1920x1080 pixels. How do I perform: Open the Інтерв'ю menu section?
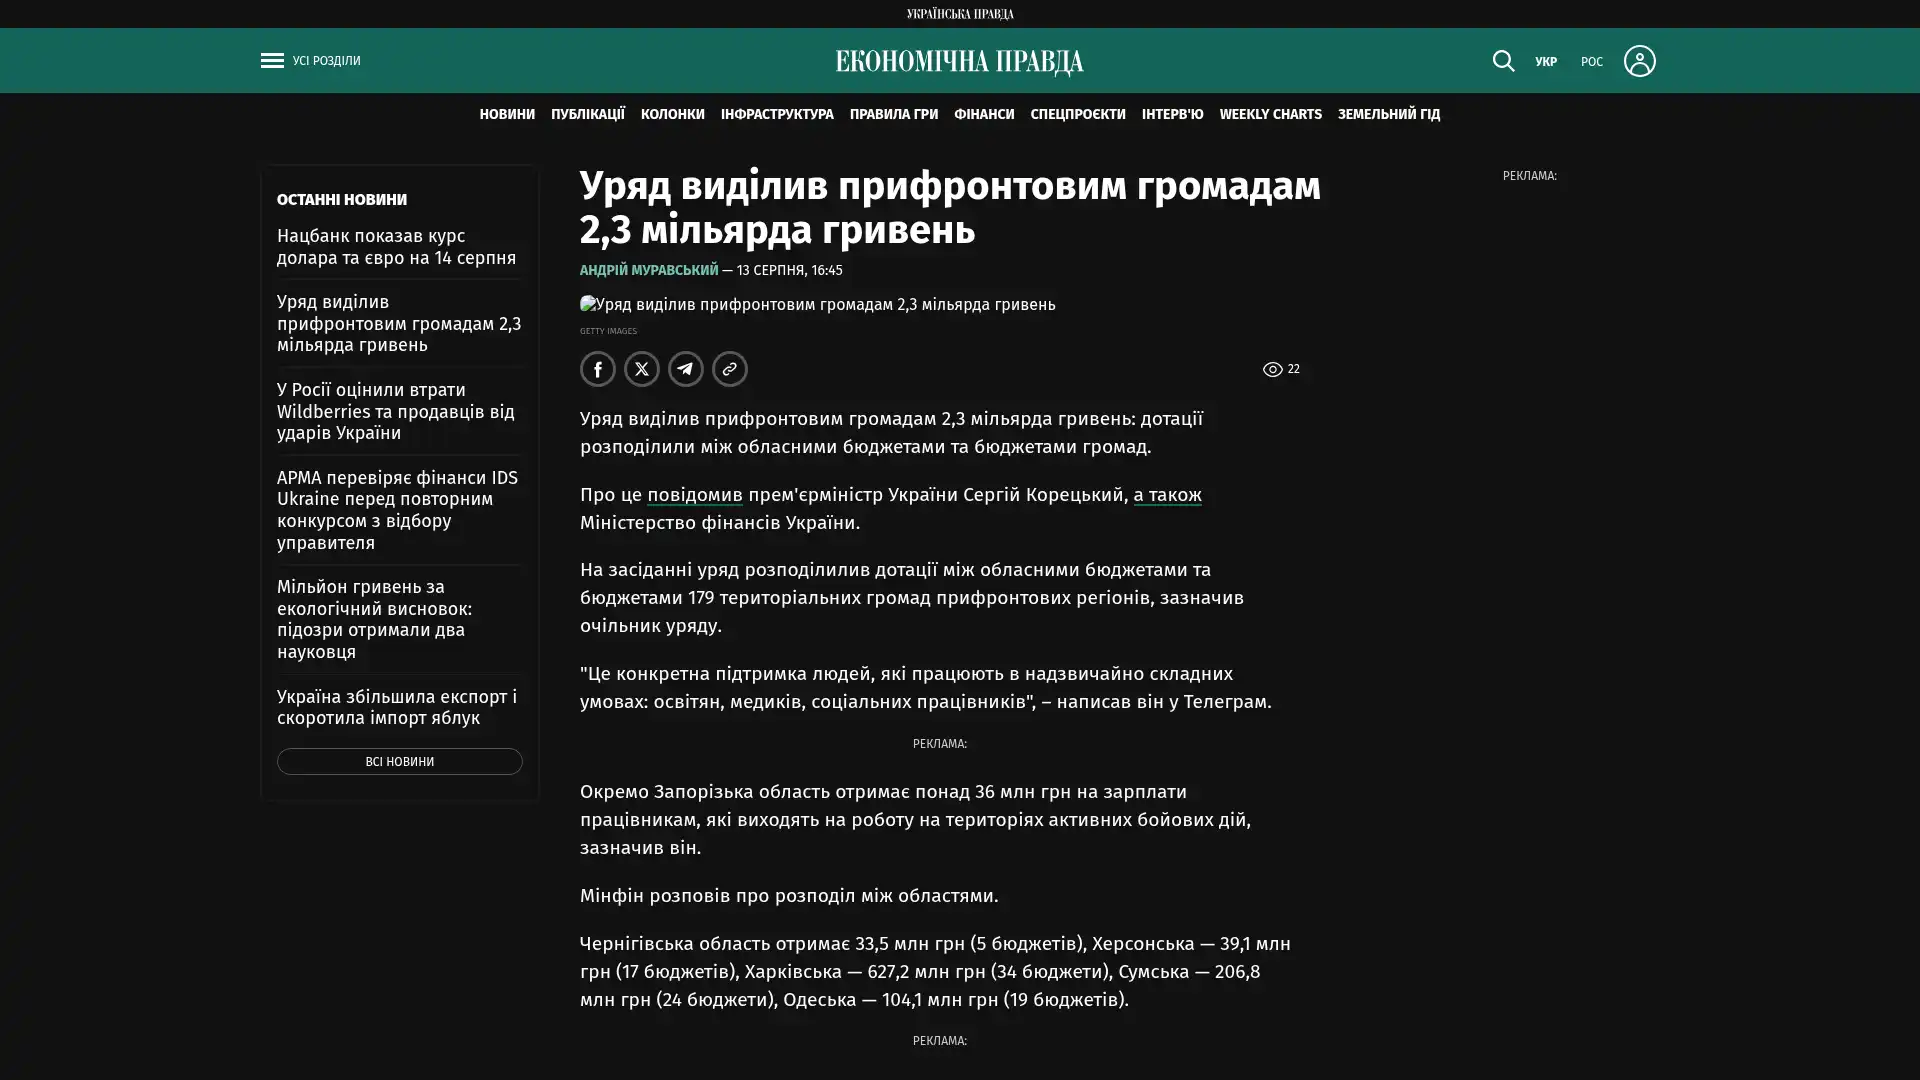(x=1173, y=114)
